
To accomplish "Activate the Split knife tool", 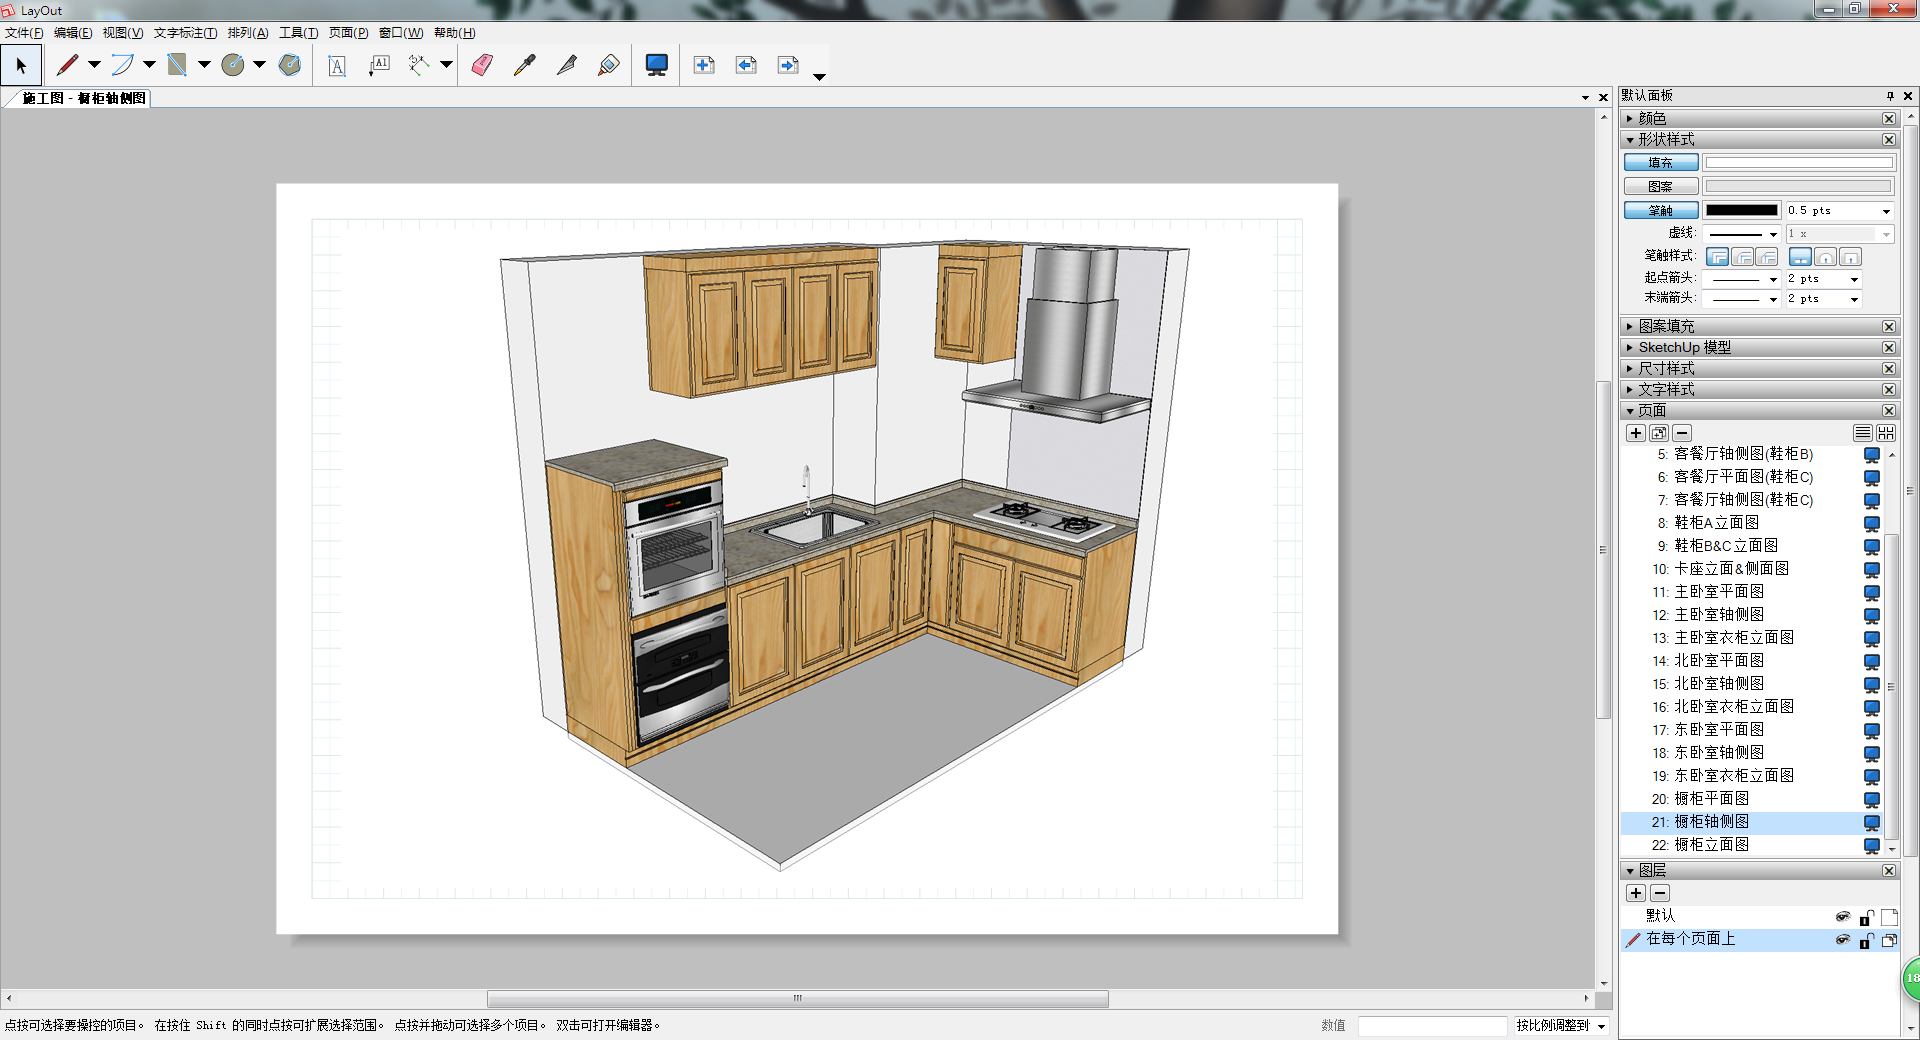I will tap(567, 66).
